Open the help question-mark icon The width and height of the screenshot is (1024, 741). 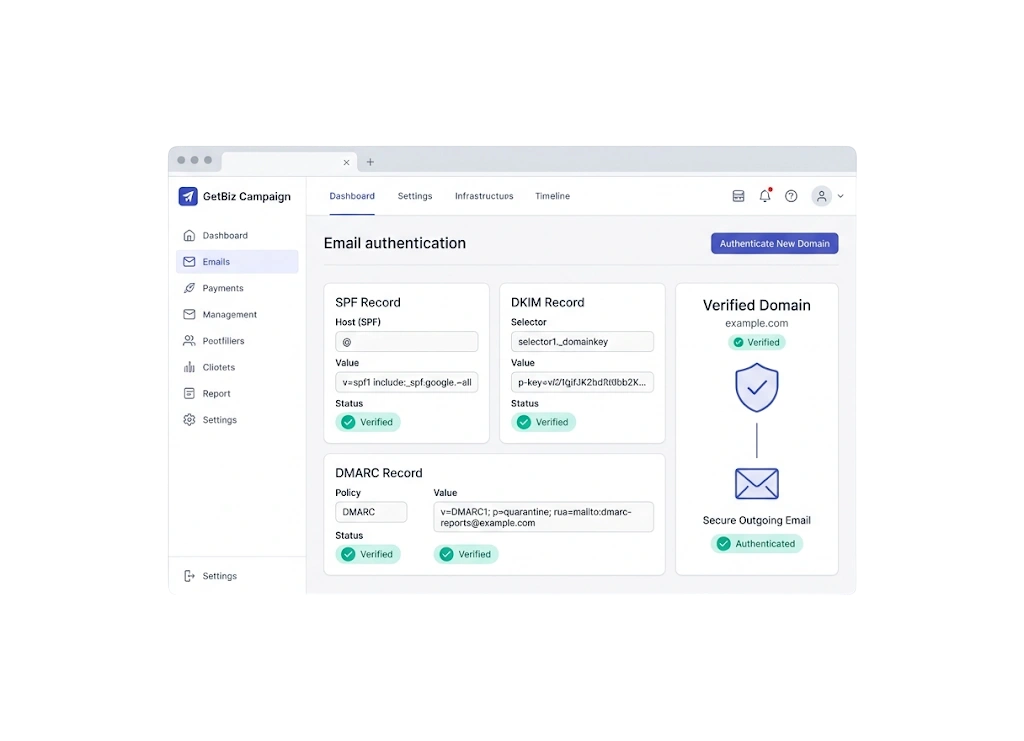point(791,196)
